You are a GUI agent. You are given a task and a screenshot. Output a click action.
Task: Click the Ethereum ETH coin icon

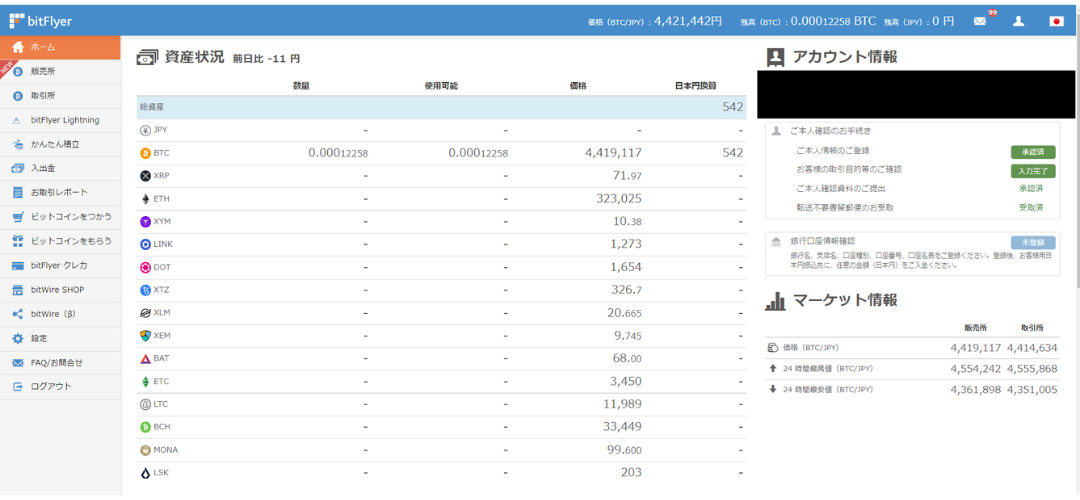145,199
